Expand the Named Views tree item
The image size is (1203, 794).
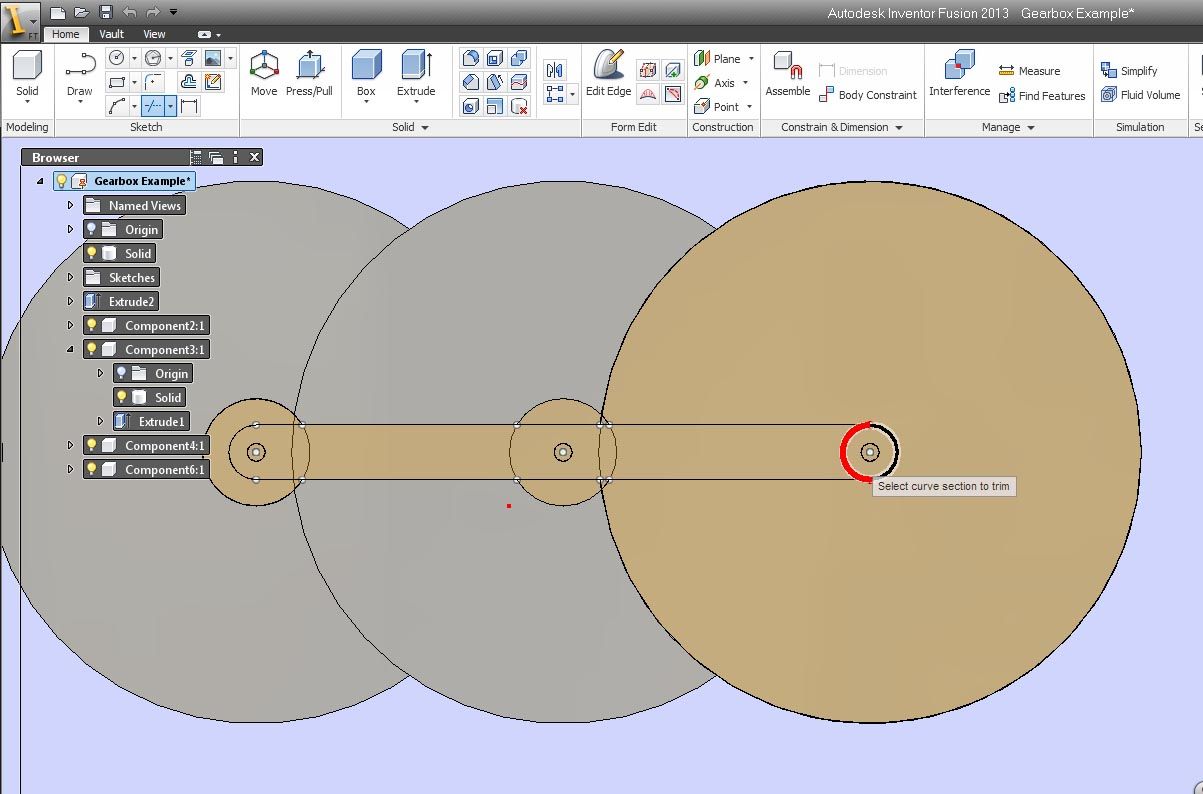point(69,205)
